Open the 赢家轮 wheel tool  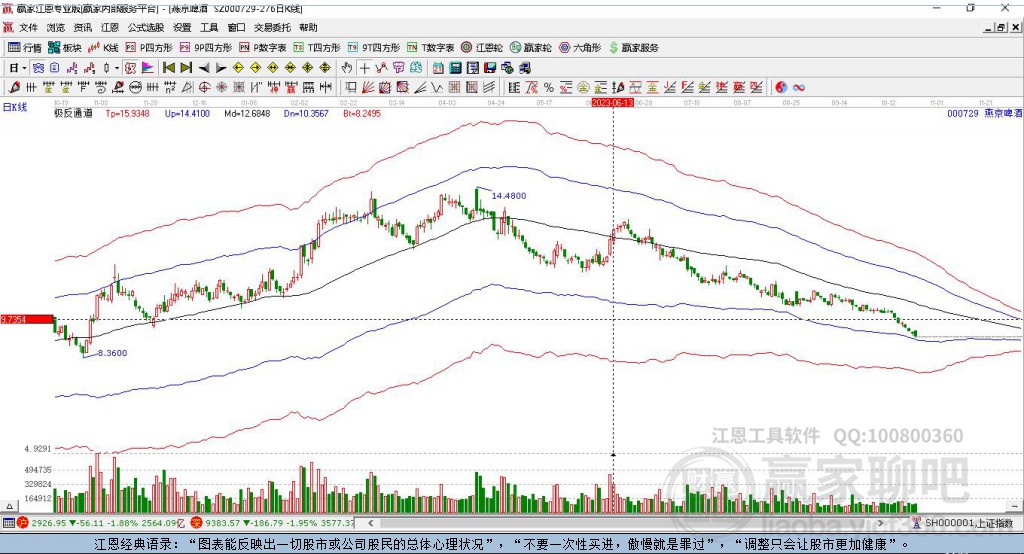(530, 48)
